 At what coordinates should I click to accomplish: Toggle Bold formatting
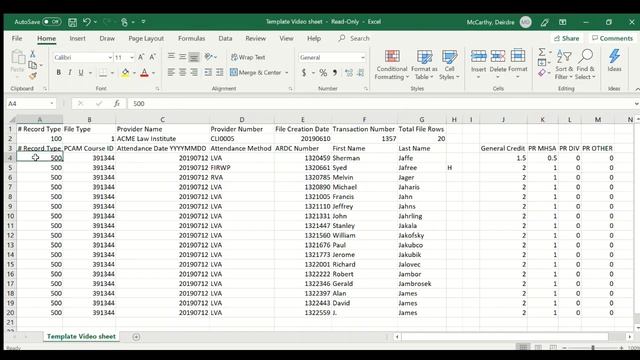point(58,73)
